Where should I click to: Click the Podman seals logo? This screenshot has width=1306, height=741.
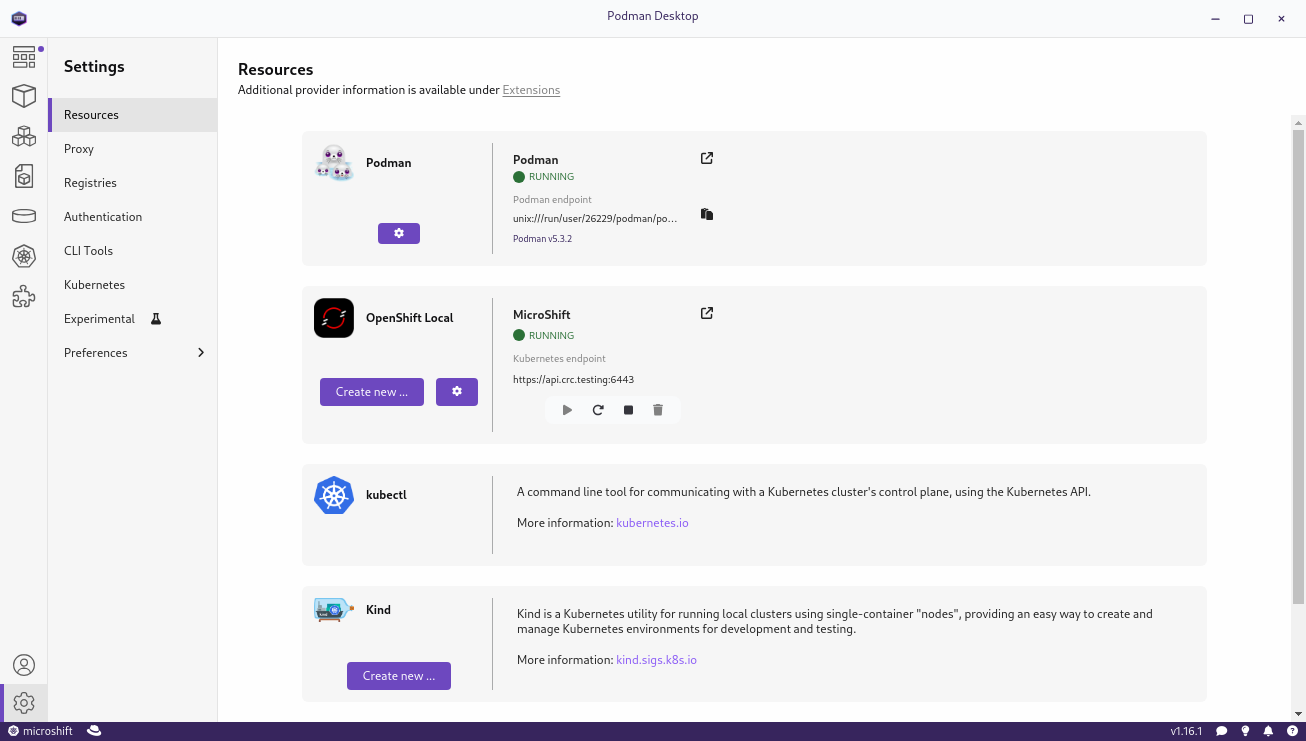[334, 163]
